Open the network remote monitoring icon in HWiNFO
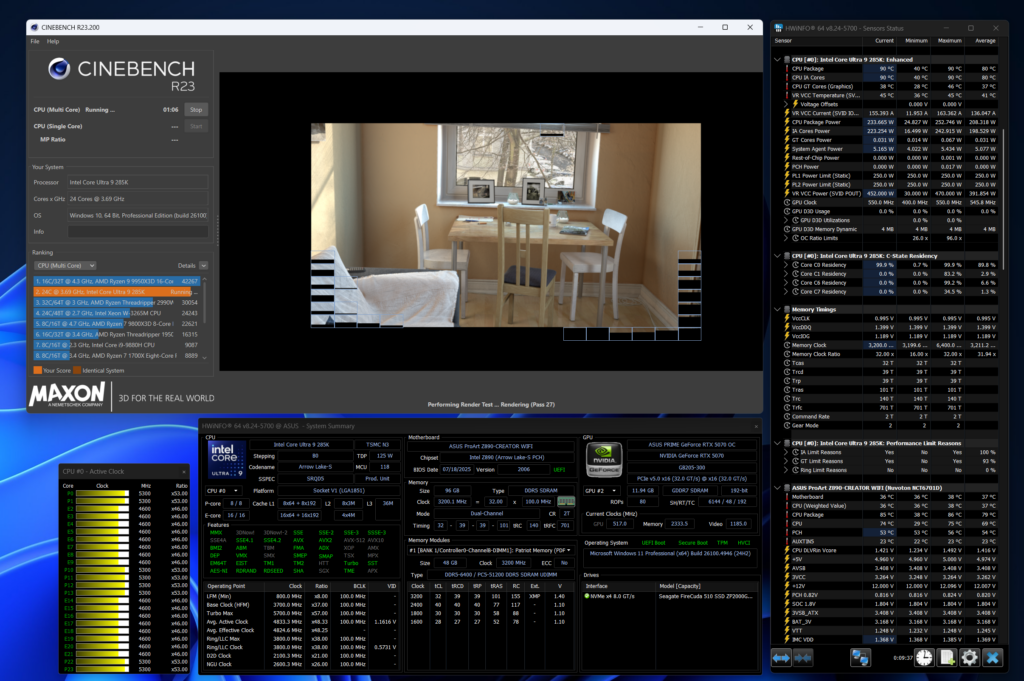The image size is (1024, 681). pos(860,657)
